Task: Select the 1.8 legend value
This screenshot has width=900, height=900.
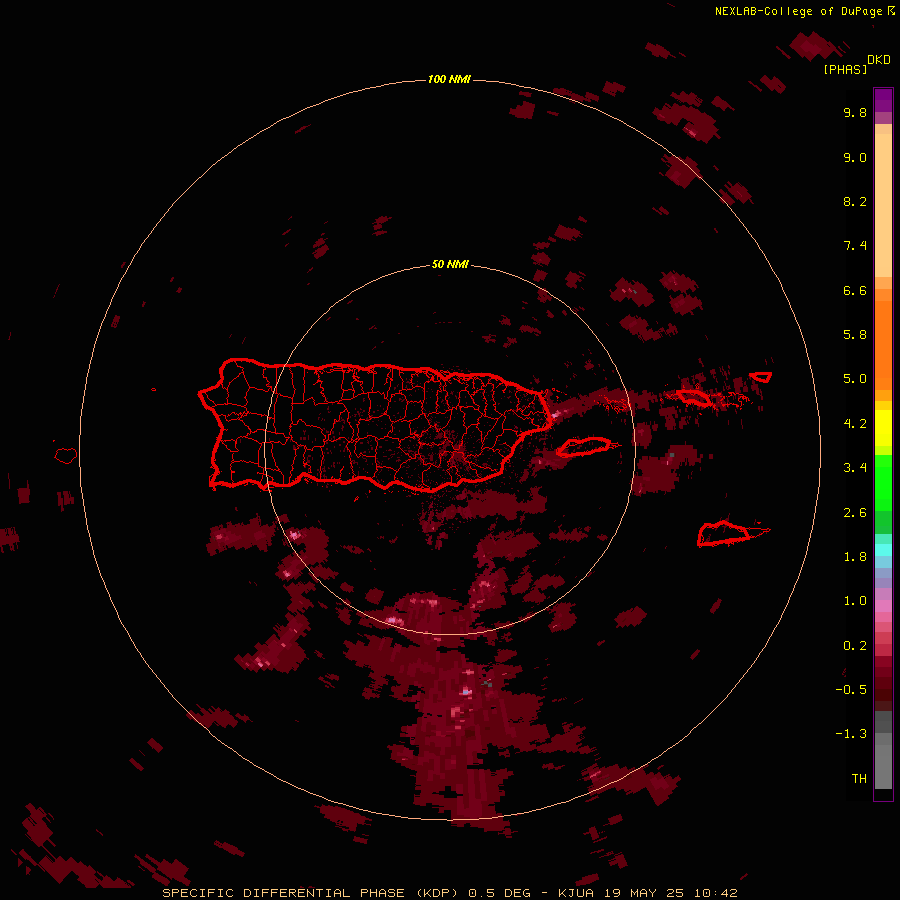Action: (x=855, y=557)
